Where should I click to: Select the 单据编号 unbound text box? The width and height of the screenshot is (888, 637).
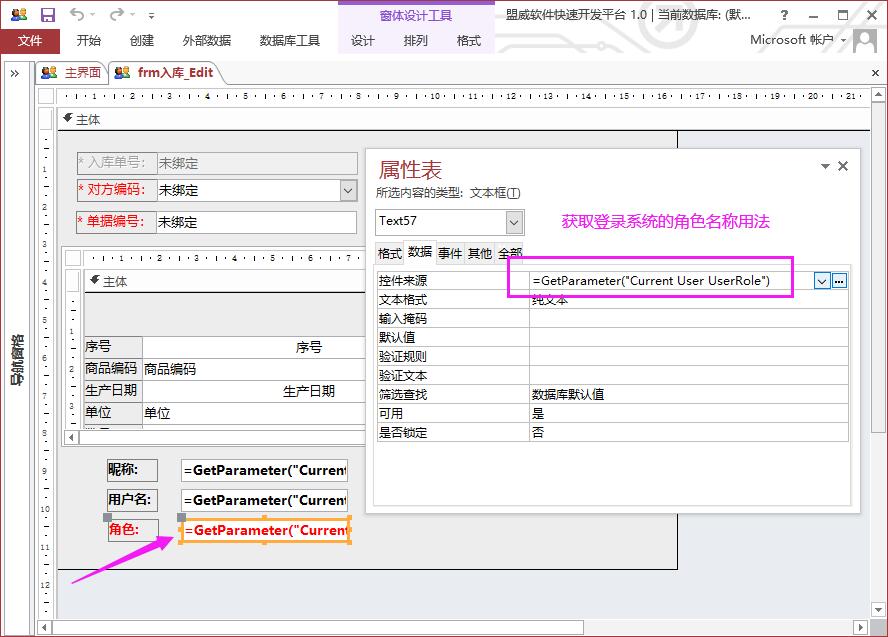pyautogui.click(x=255, y=222)
